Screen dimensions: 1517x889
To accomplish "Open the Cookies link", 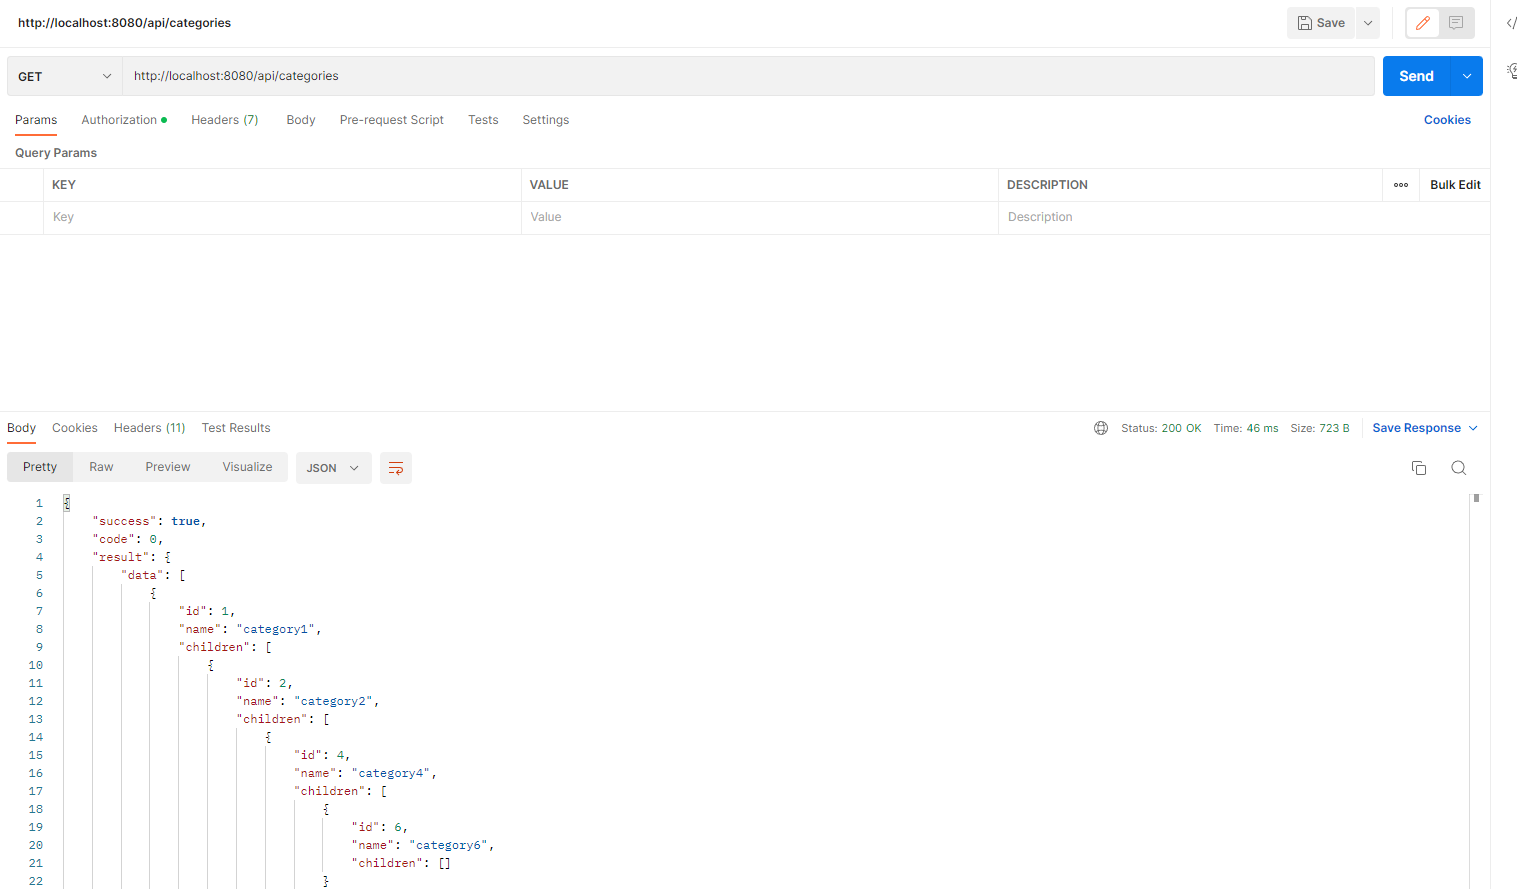I will tap(1447, 120).
